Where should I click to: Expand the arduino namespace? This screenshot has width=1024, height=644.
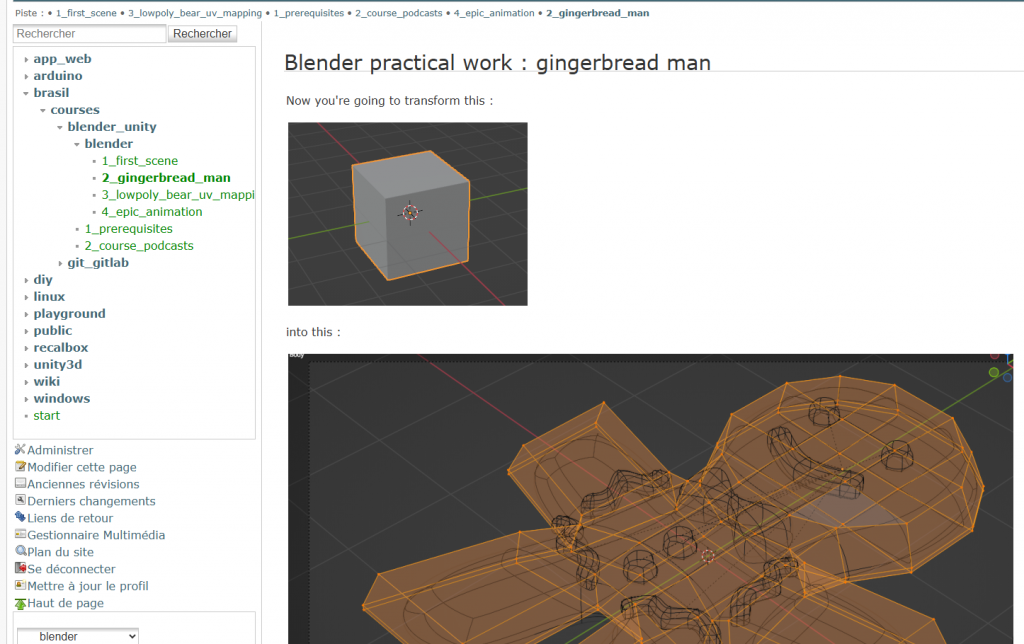tap(26, 76)
